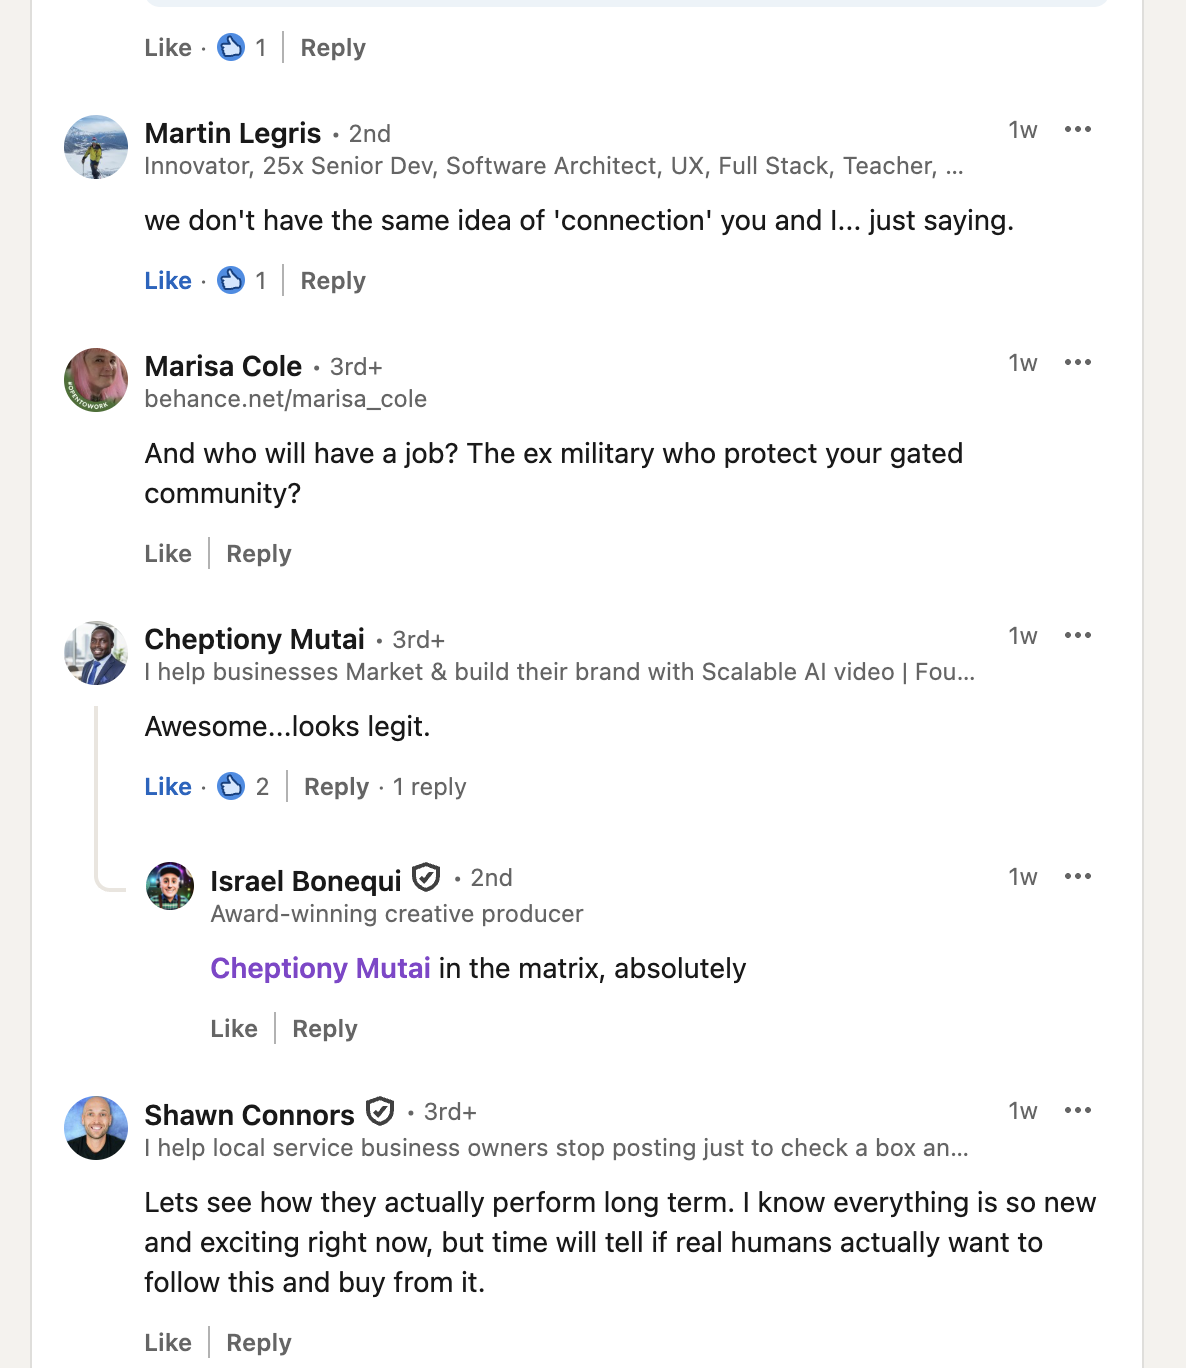The height and width of the screenshot is (1368, 1186).
Task: Open Shawn Connors's profile photo
Action: point(96,1128)
